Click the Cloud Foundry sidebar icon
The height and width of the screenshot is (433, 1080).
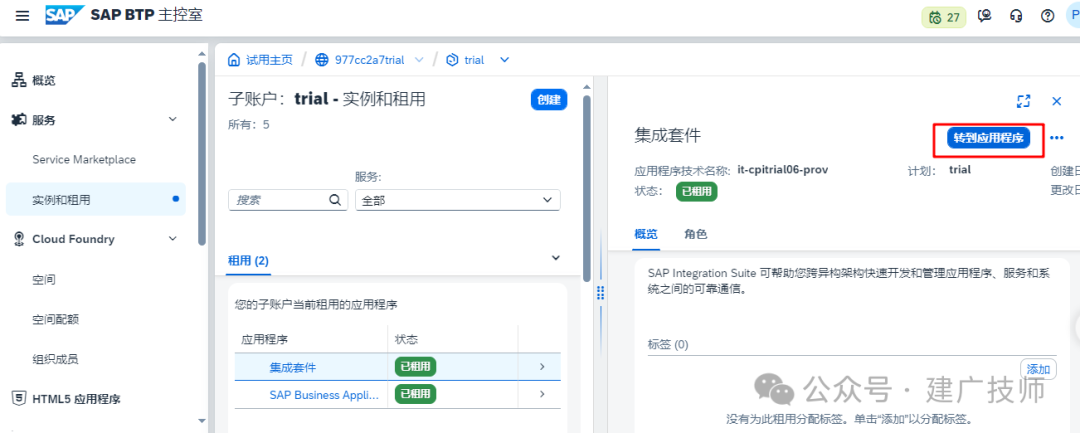(x=19, y=239)
